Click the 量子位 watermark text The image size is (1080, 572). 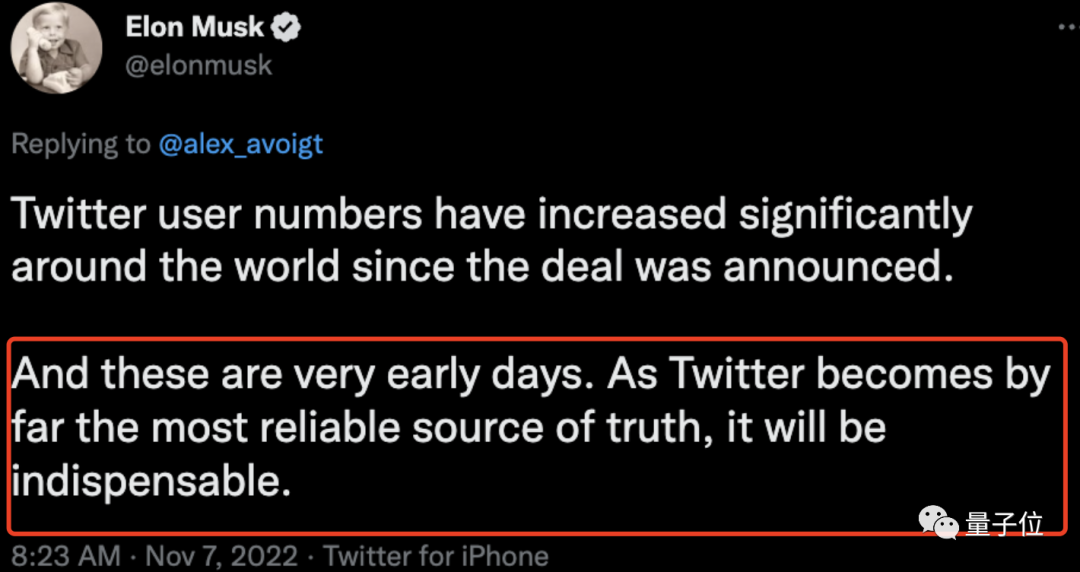[x=1004, y=524]
